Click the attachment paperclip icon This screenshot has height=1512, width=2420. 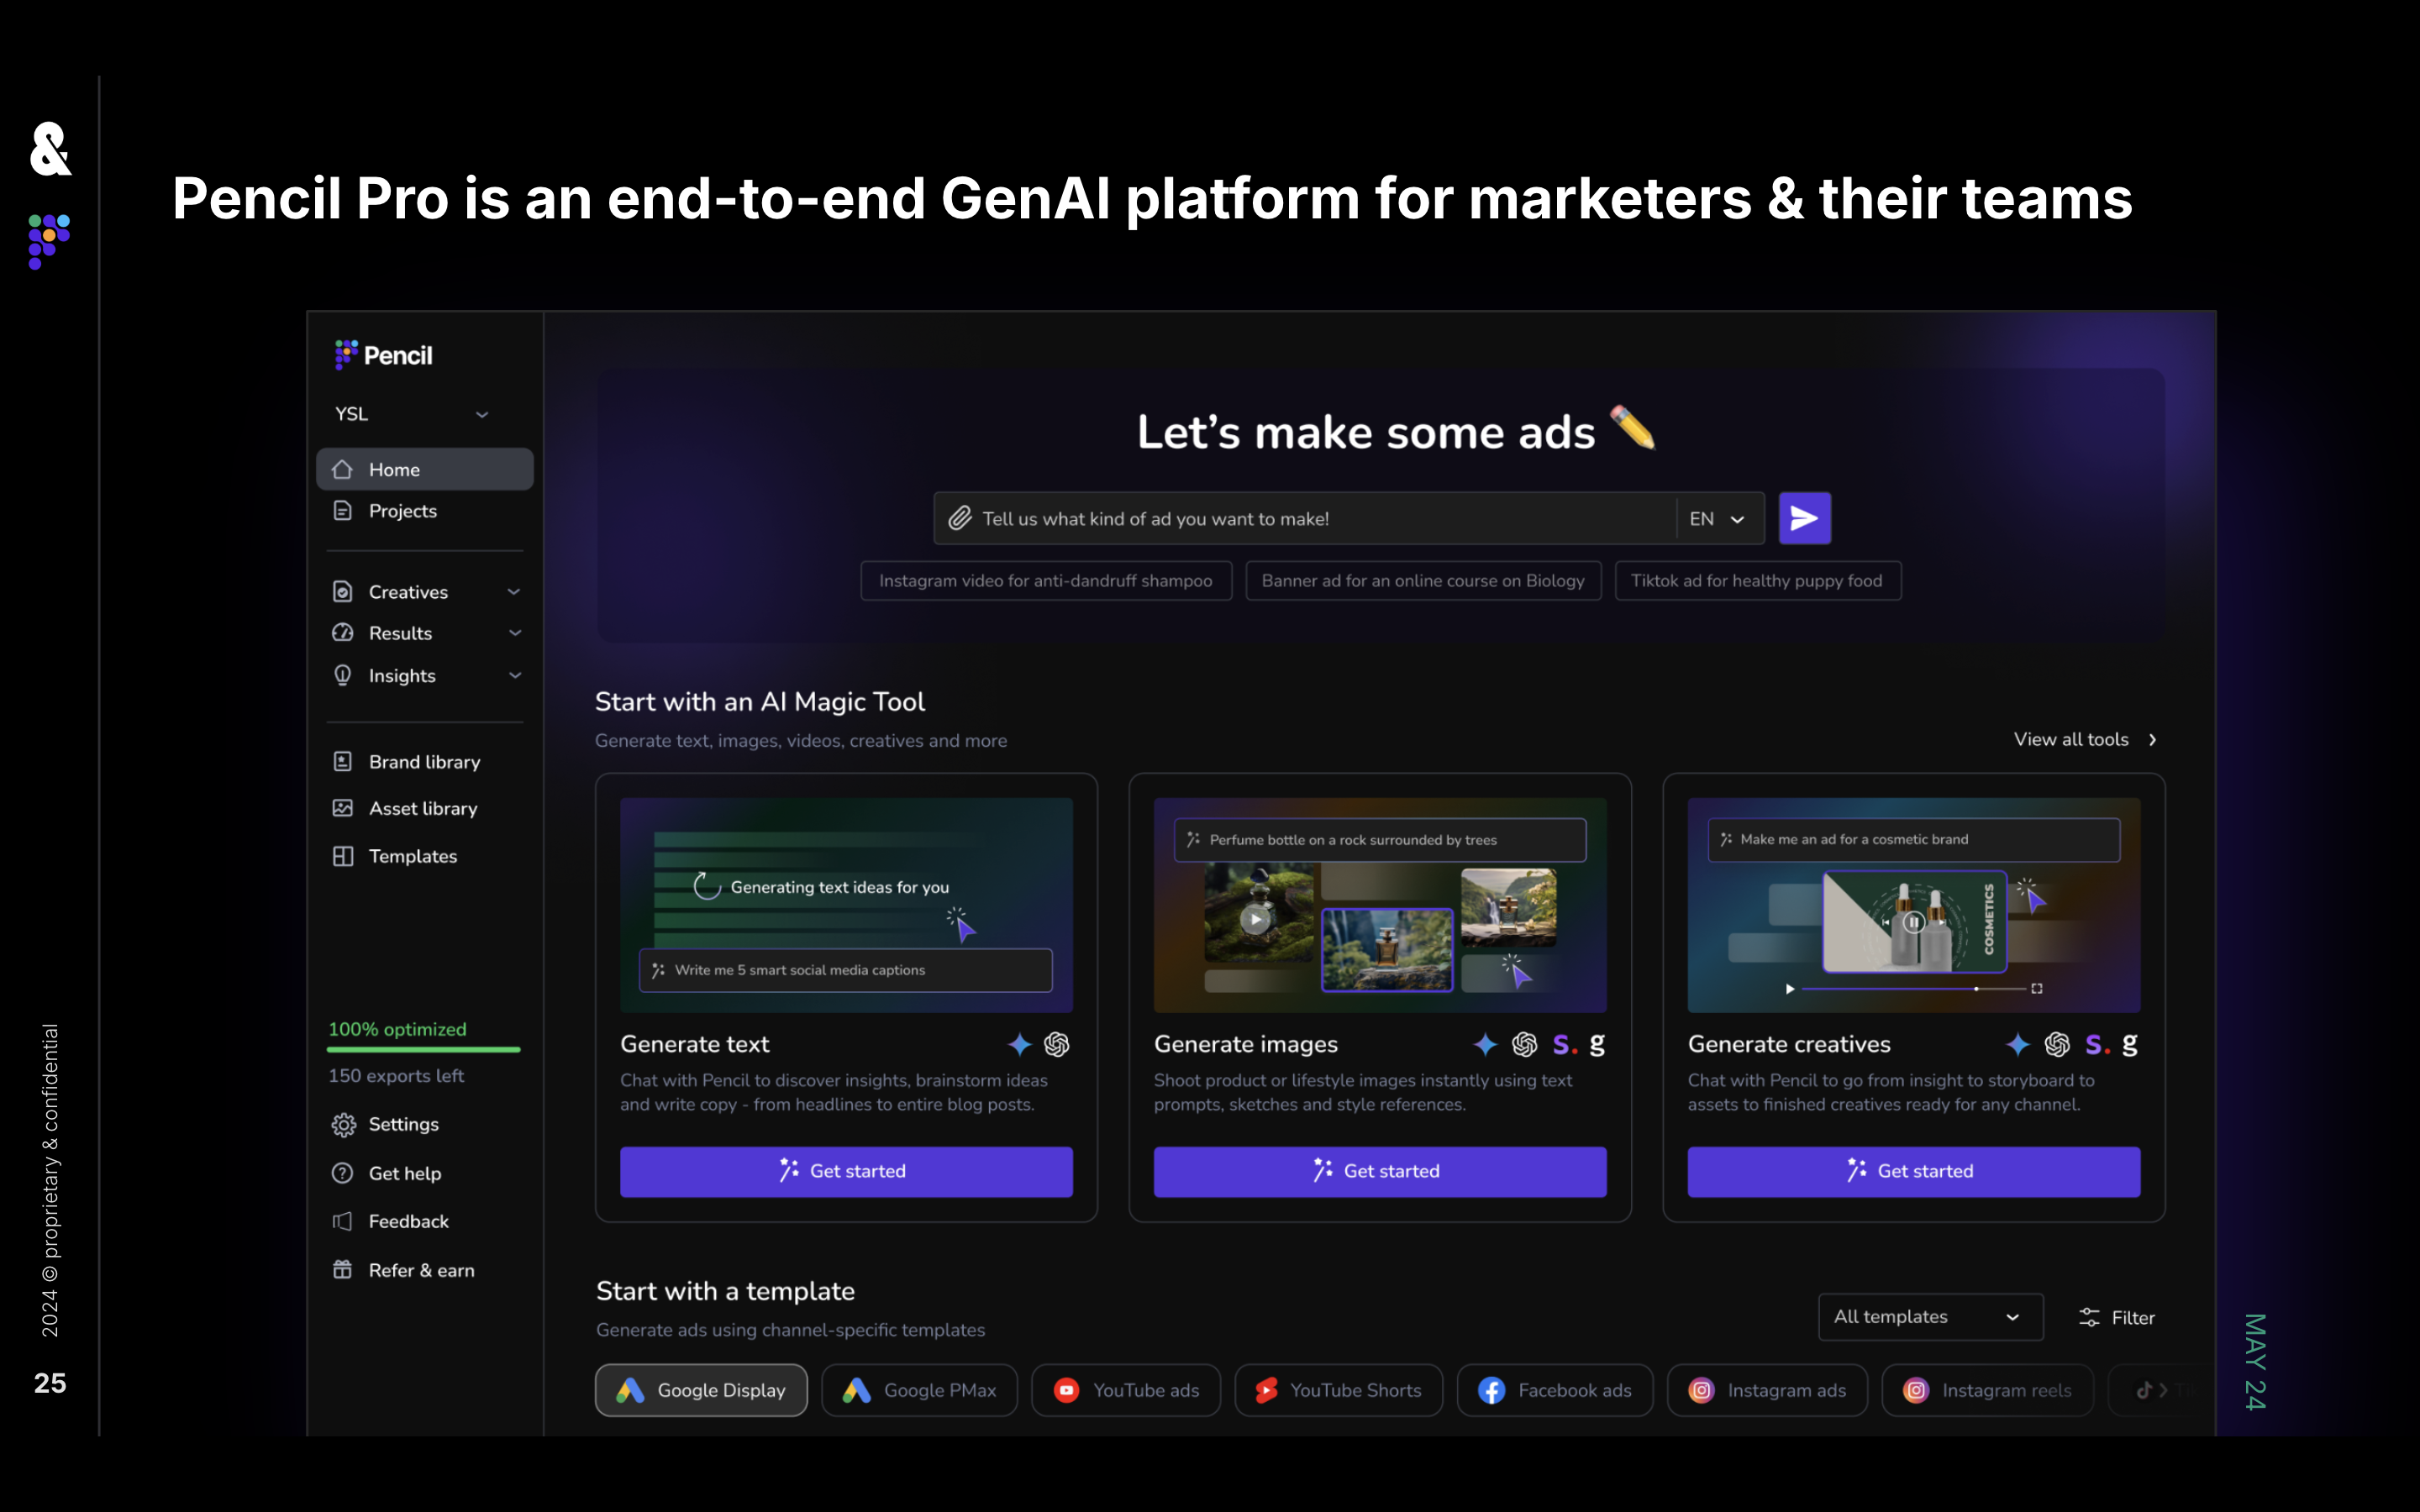click(959, 518)
